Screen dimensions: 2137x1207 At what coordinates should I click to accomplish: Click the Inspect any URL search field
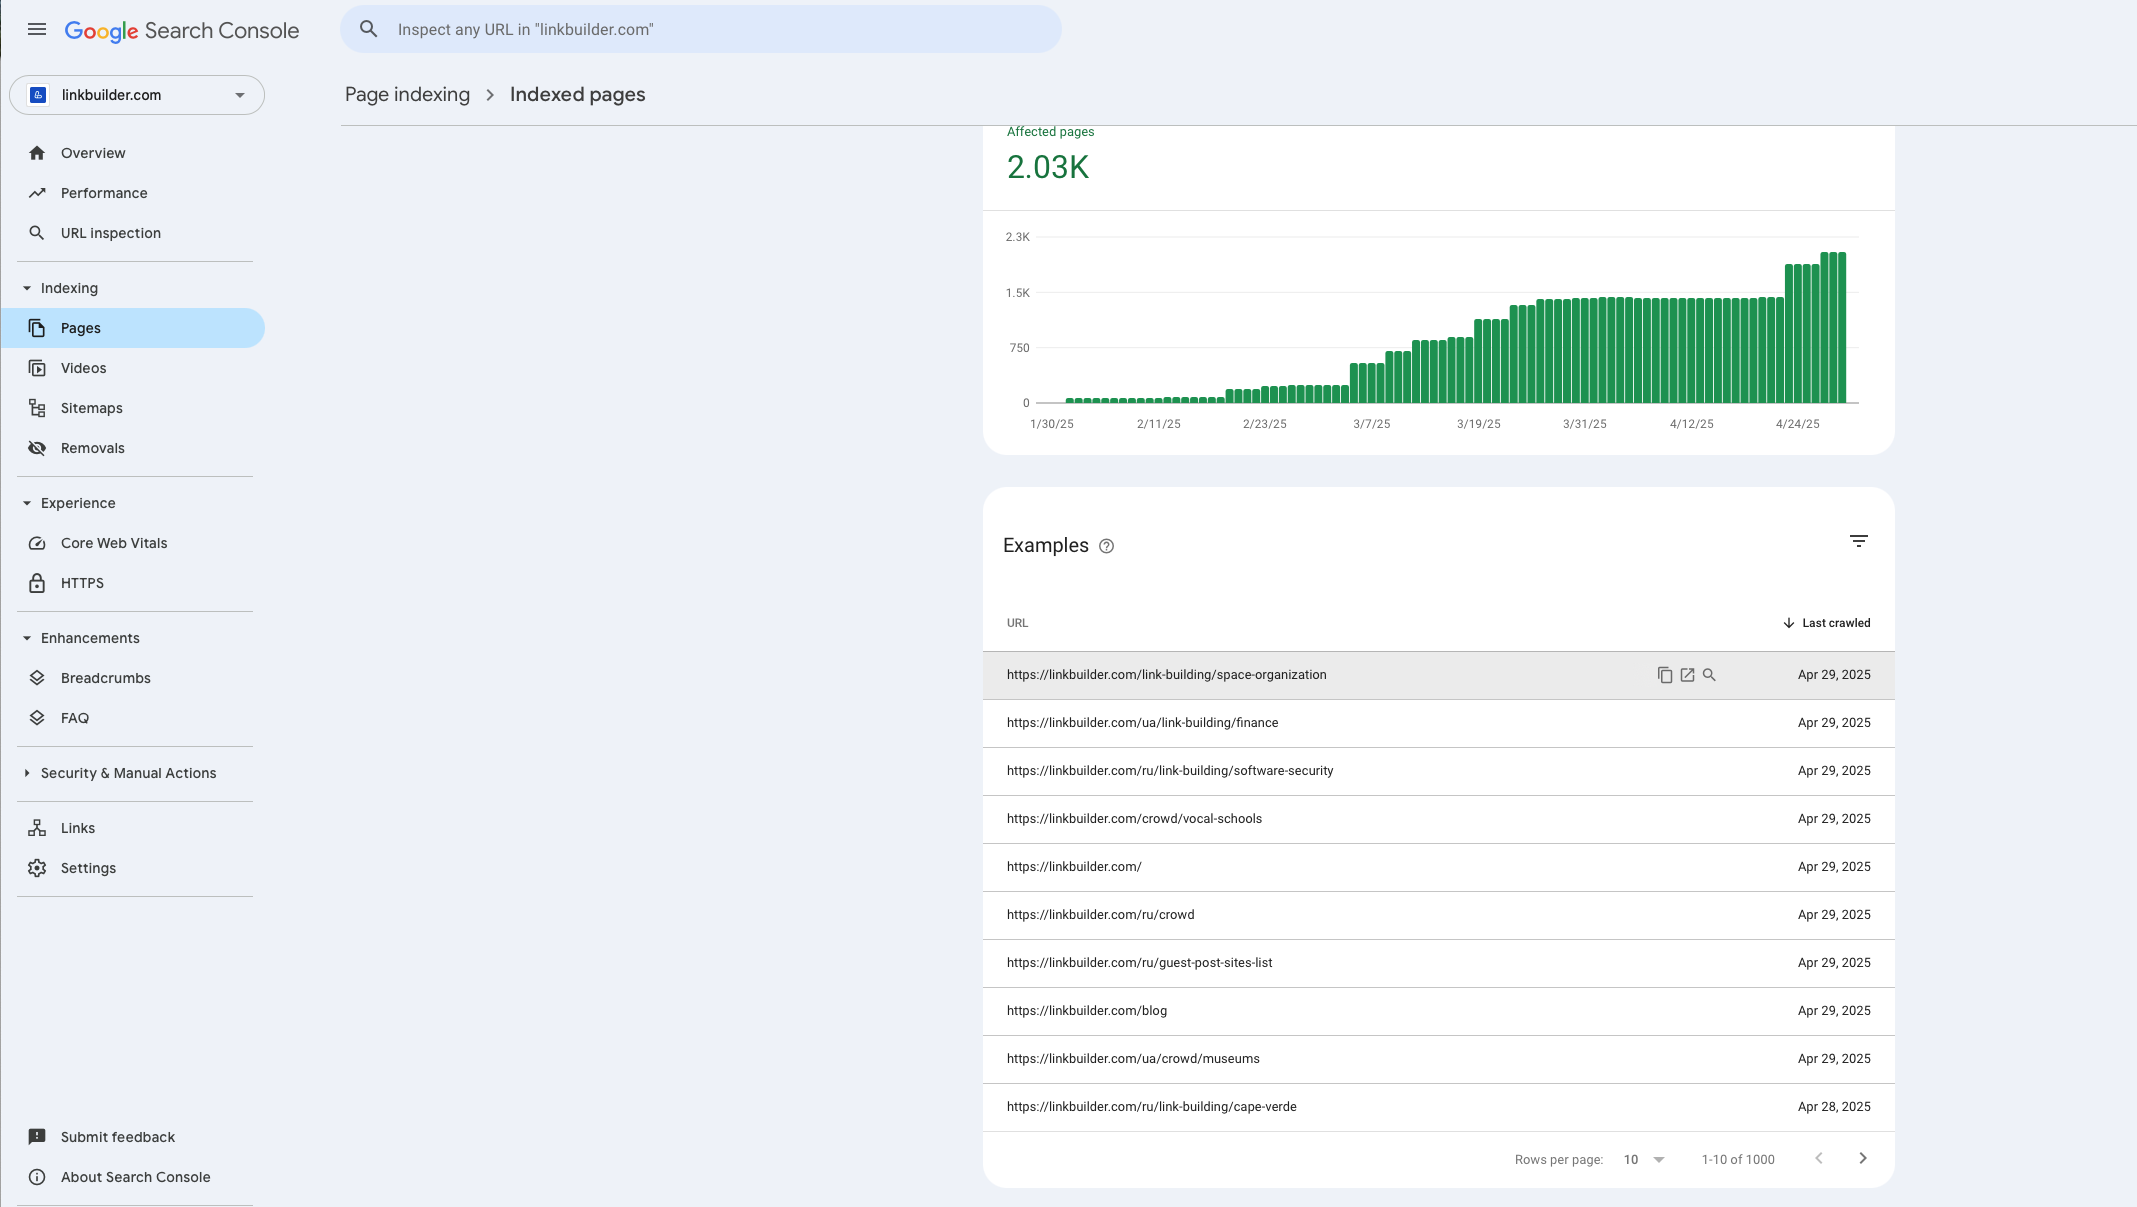(x=701, y=30)
